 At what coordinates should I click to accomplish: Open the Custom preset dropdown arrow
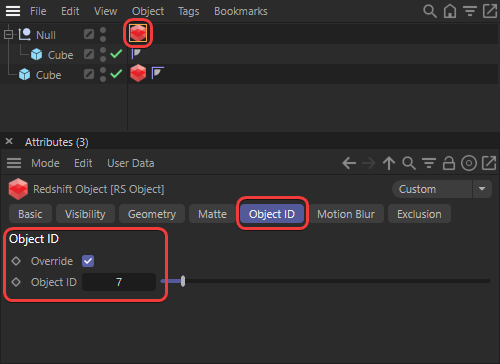click(x=482, y=189)
